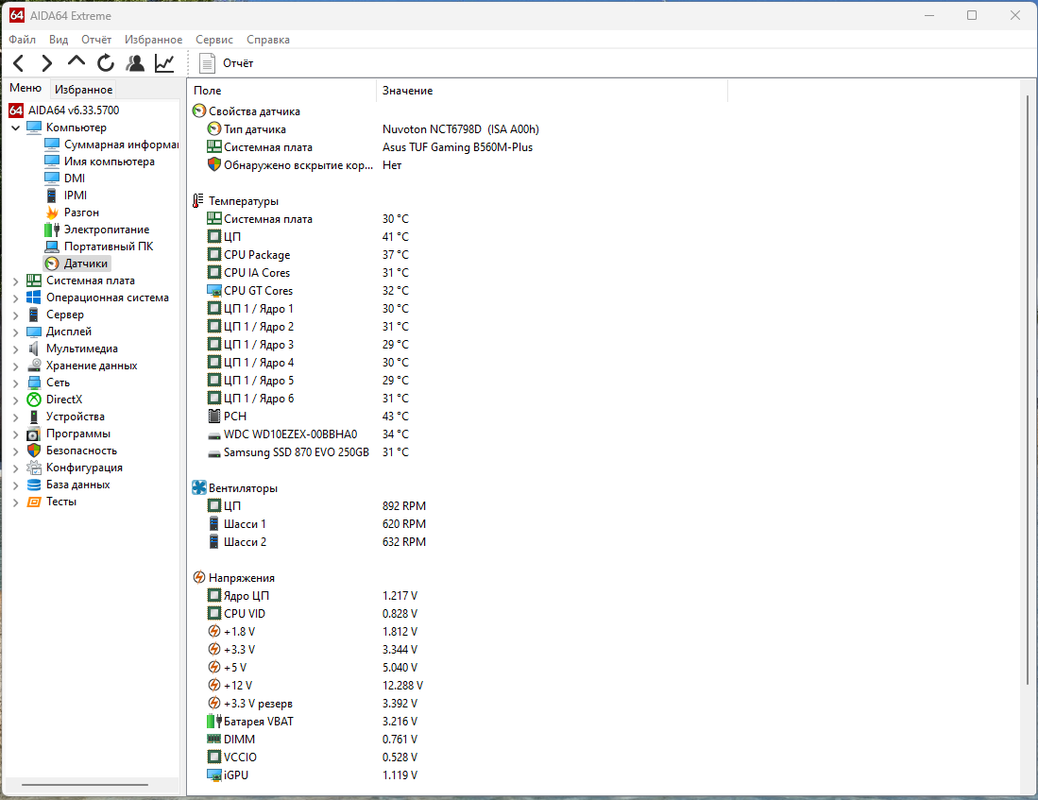Screen dimensions: 1038x800
Task: Expand the Системная плата tree node
Action: (15, 281)
